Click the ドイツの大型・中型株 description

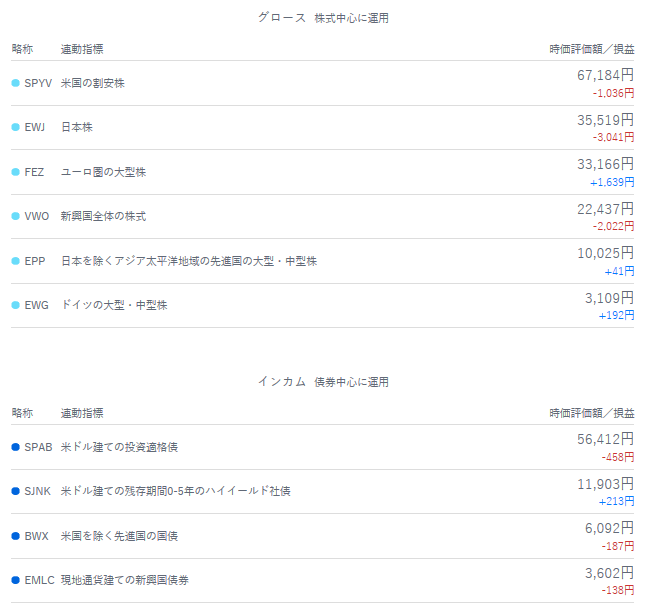click(114, 305)
